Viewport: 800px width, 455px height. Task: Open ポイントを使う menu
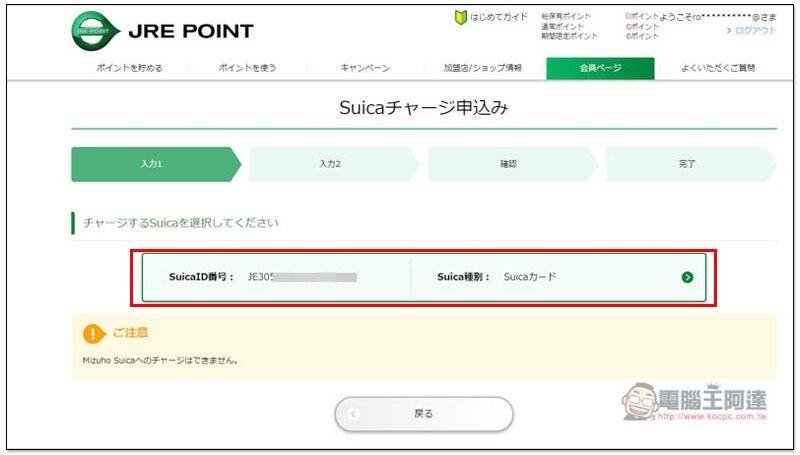coord(247,68)
